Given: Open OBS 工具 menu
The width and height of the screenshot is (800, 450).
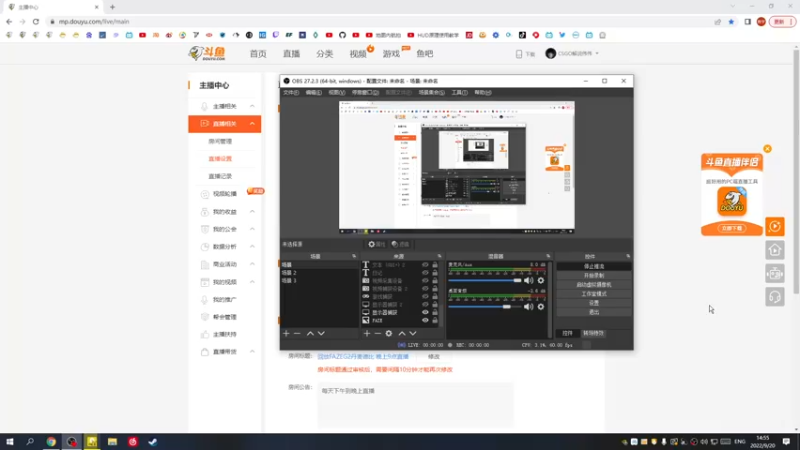Looking at the screenshot, I should [459, 92].
